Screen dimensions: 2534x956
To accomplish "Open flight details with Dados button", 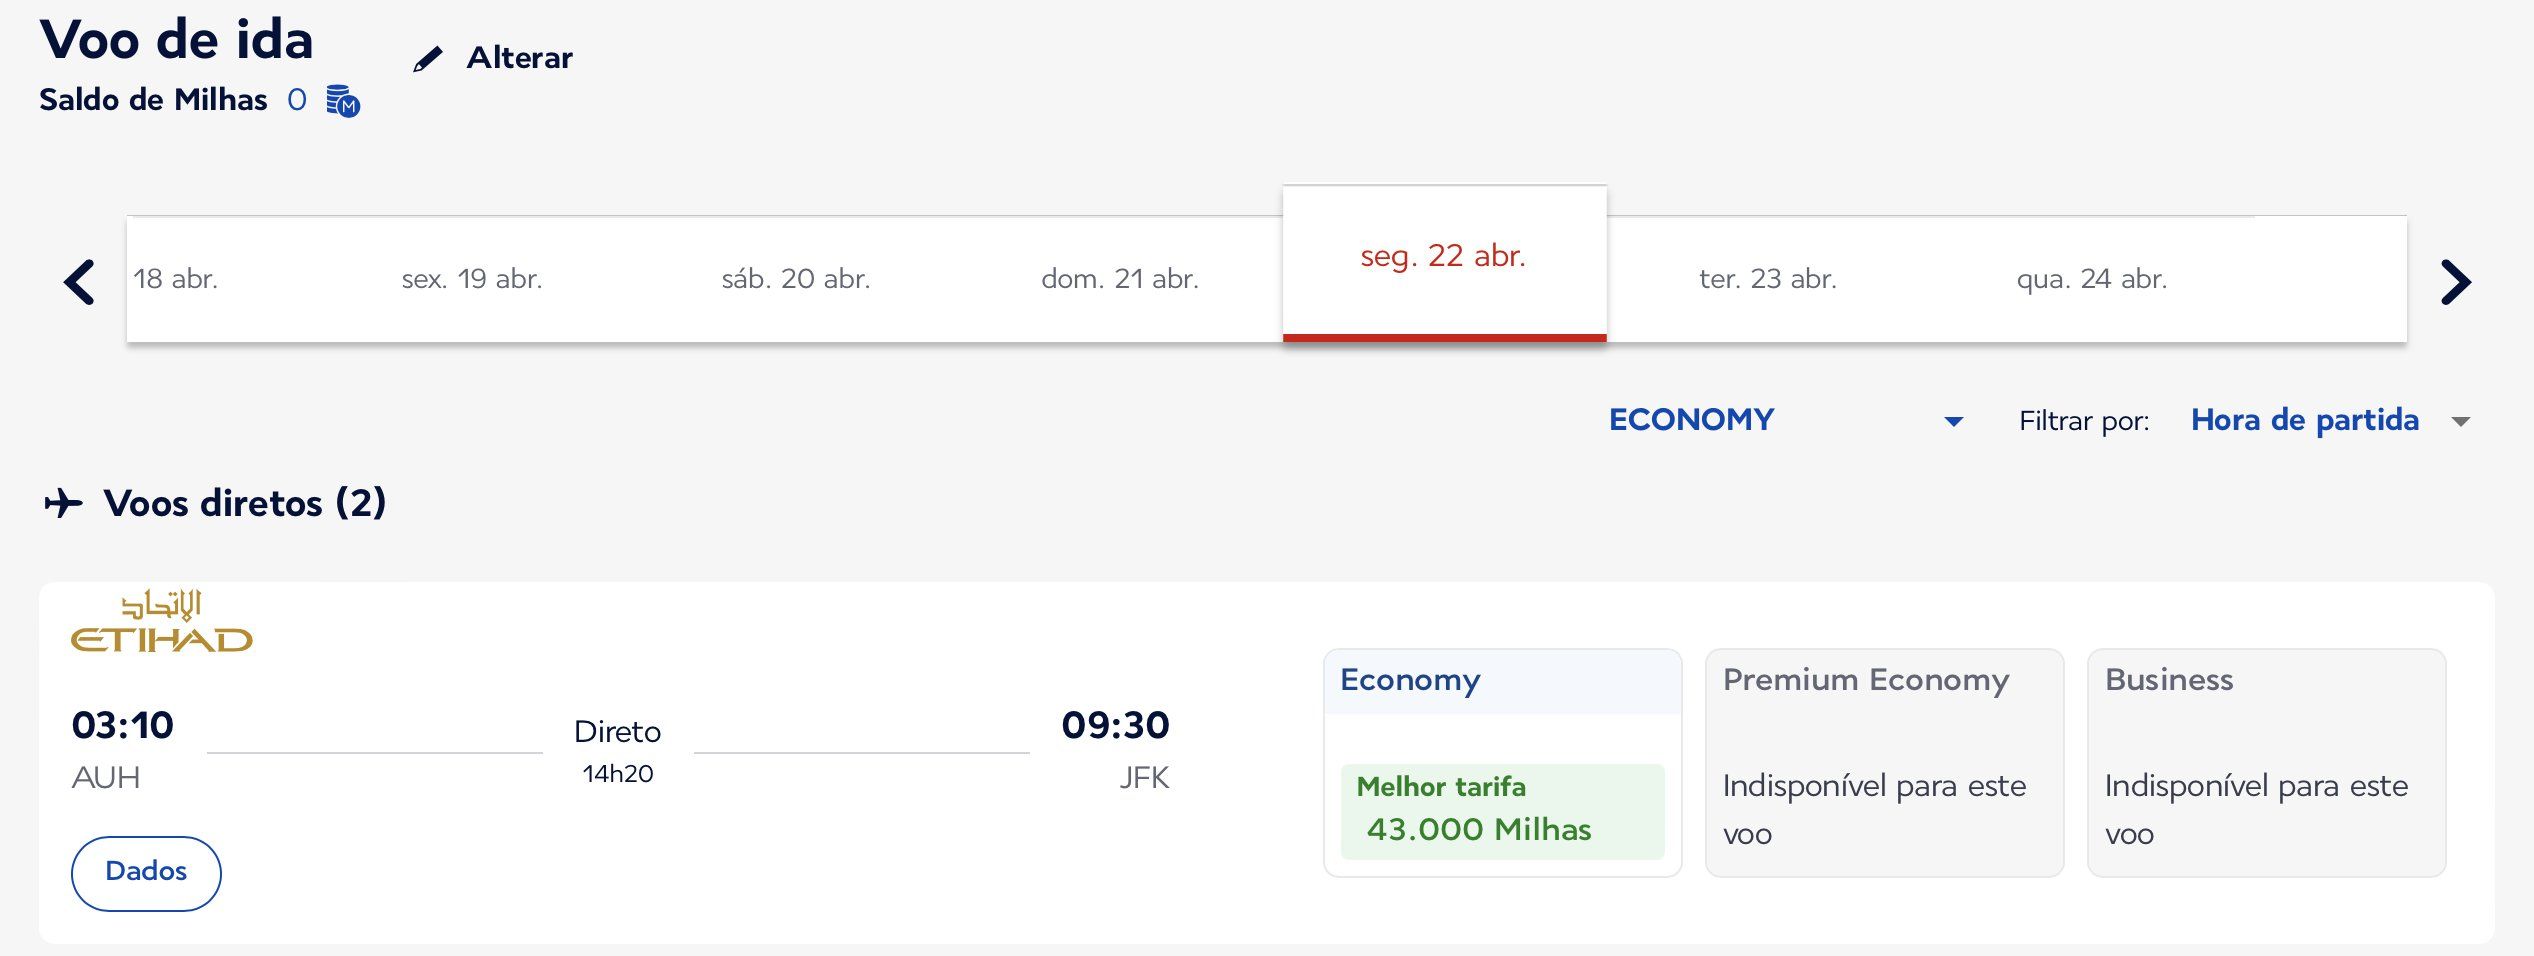I will tap(146, 873).
